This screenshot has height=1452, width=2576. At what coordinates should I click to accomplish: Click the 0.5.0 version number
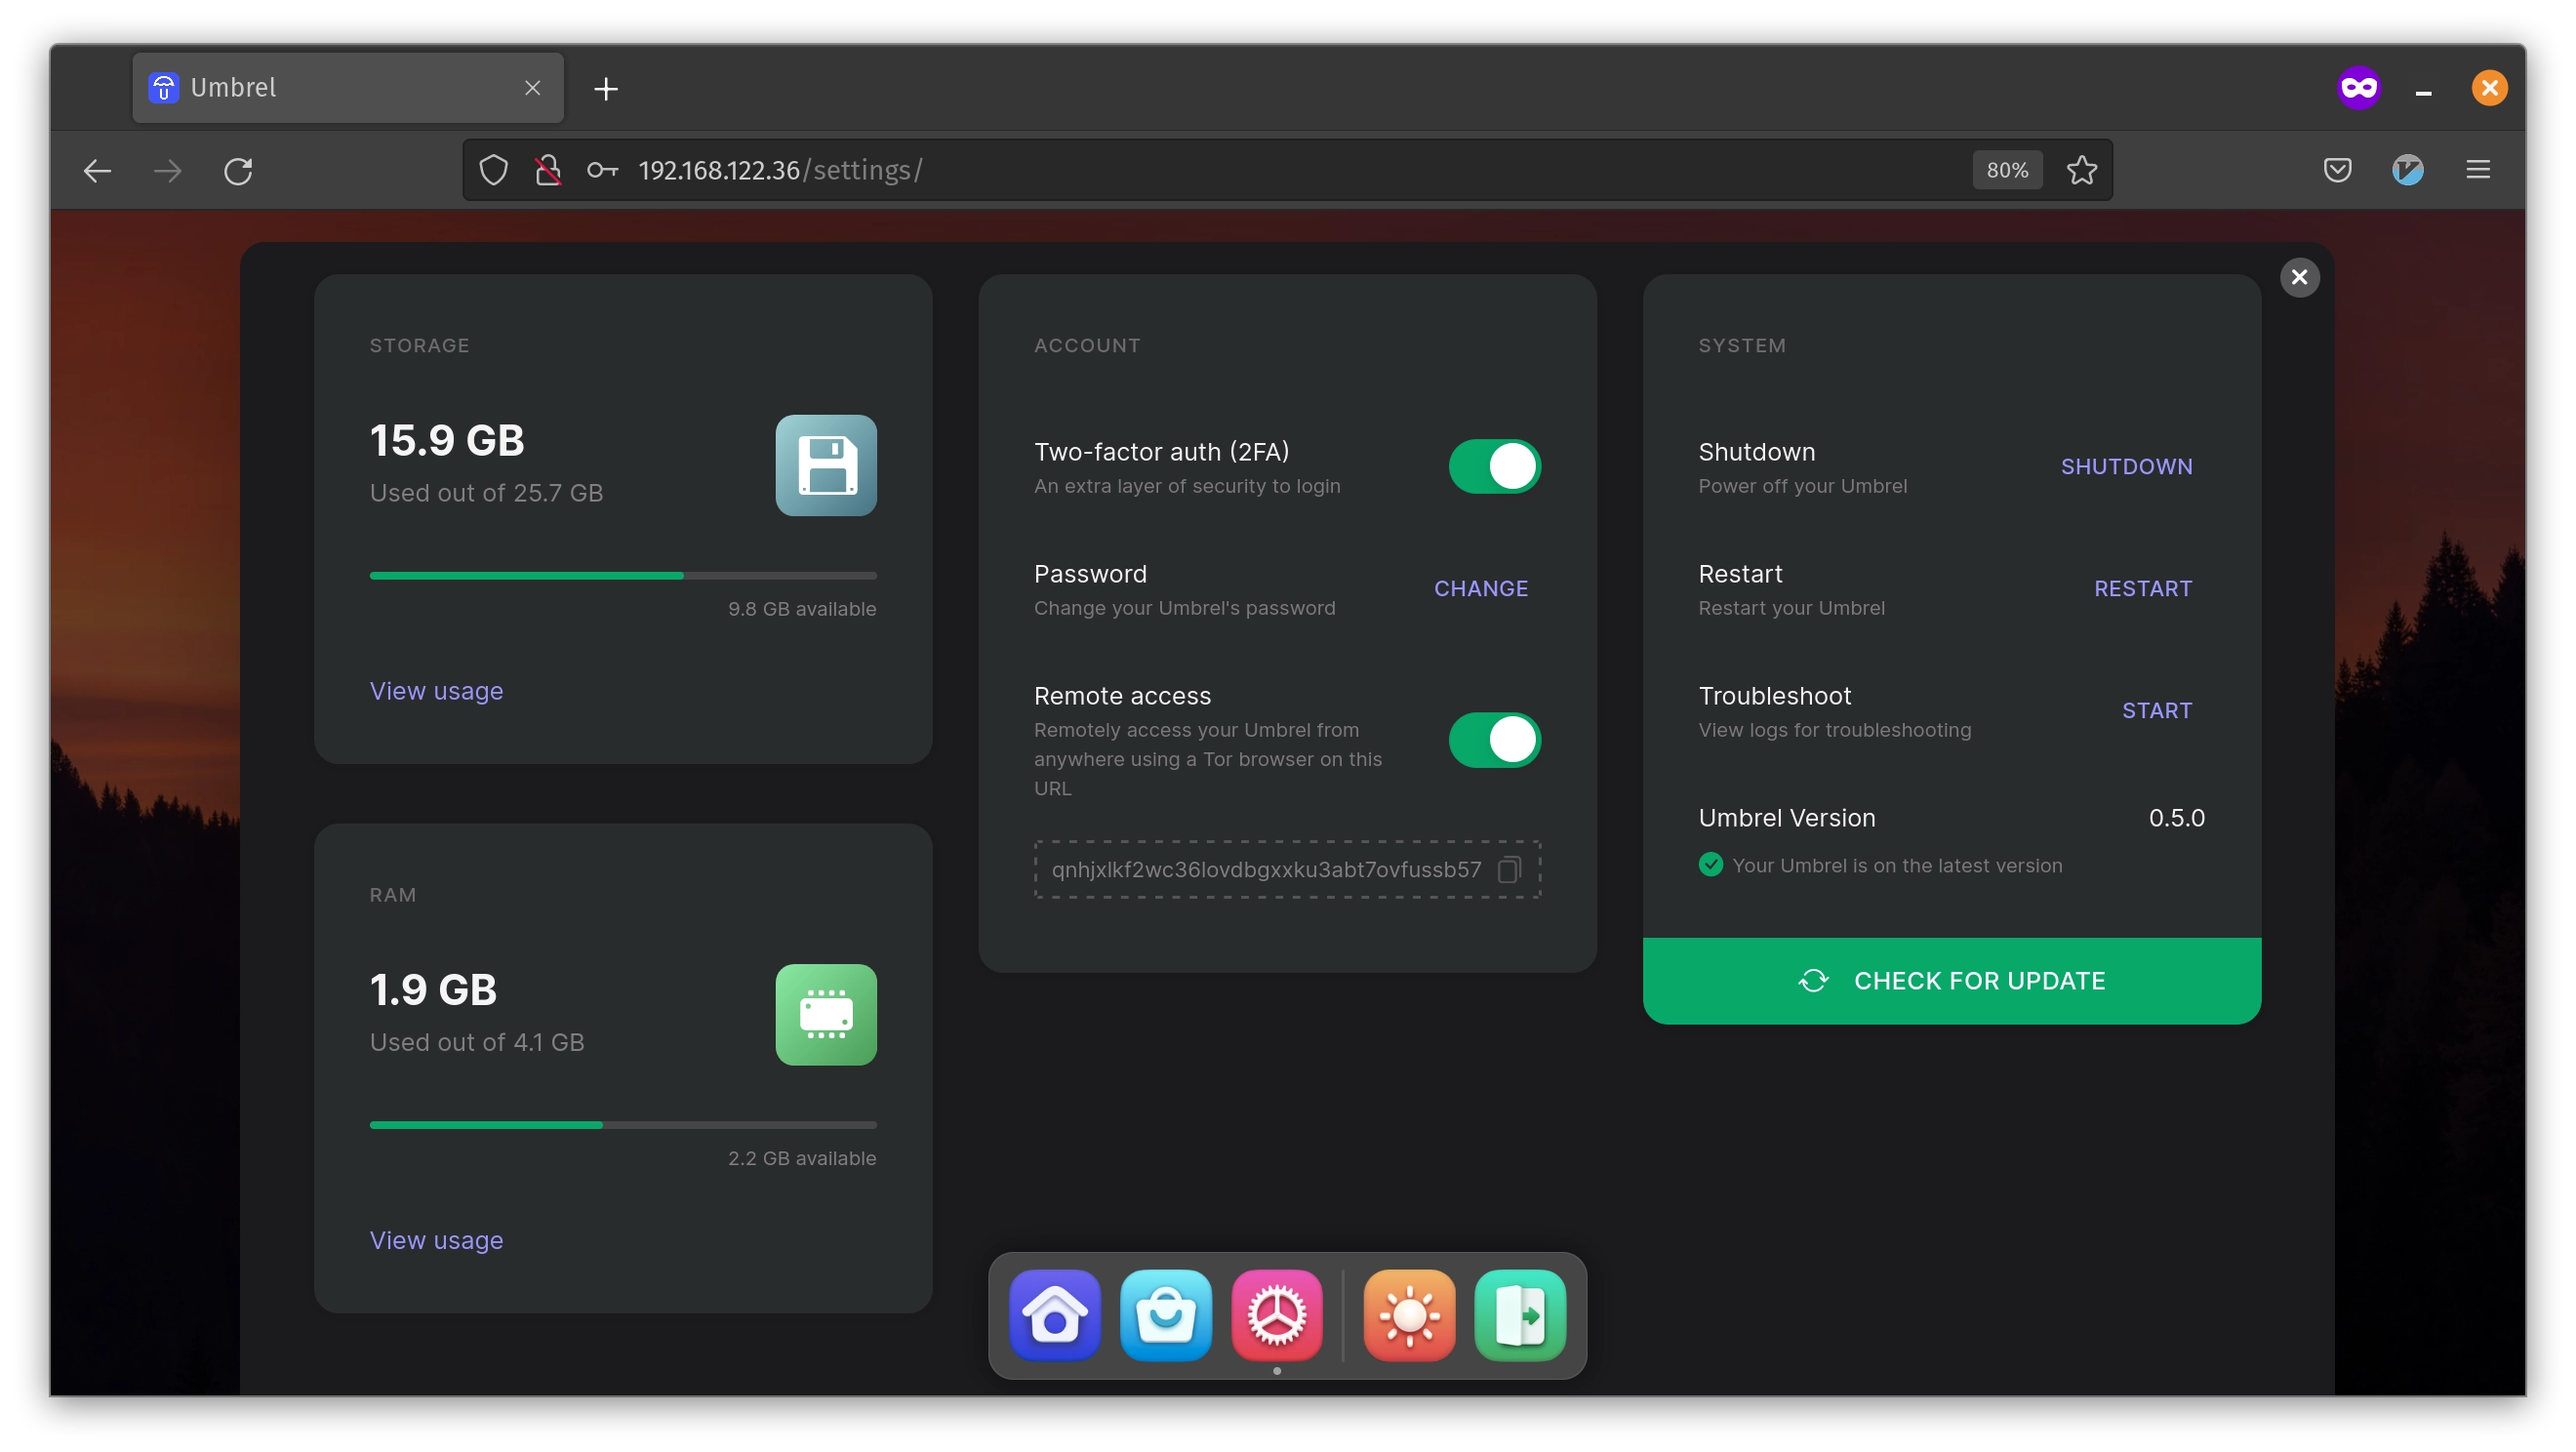pyautogui.click(x=2176, y=818)
